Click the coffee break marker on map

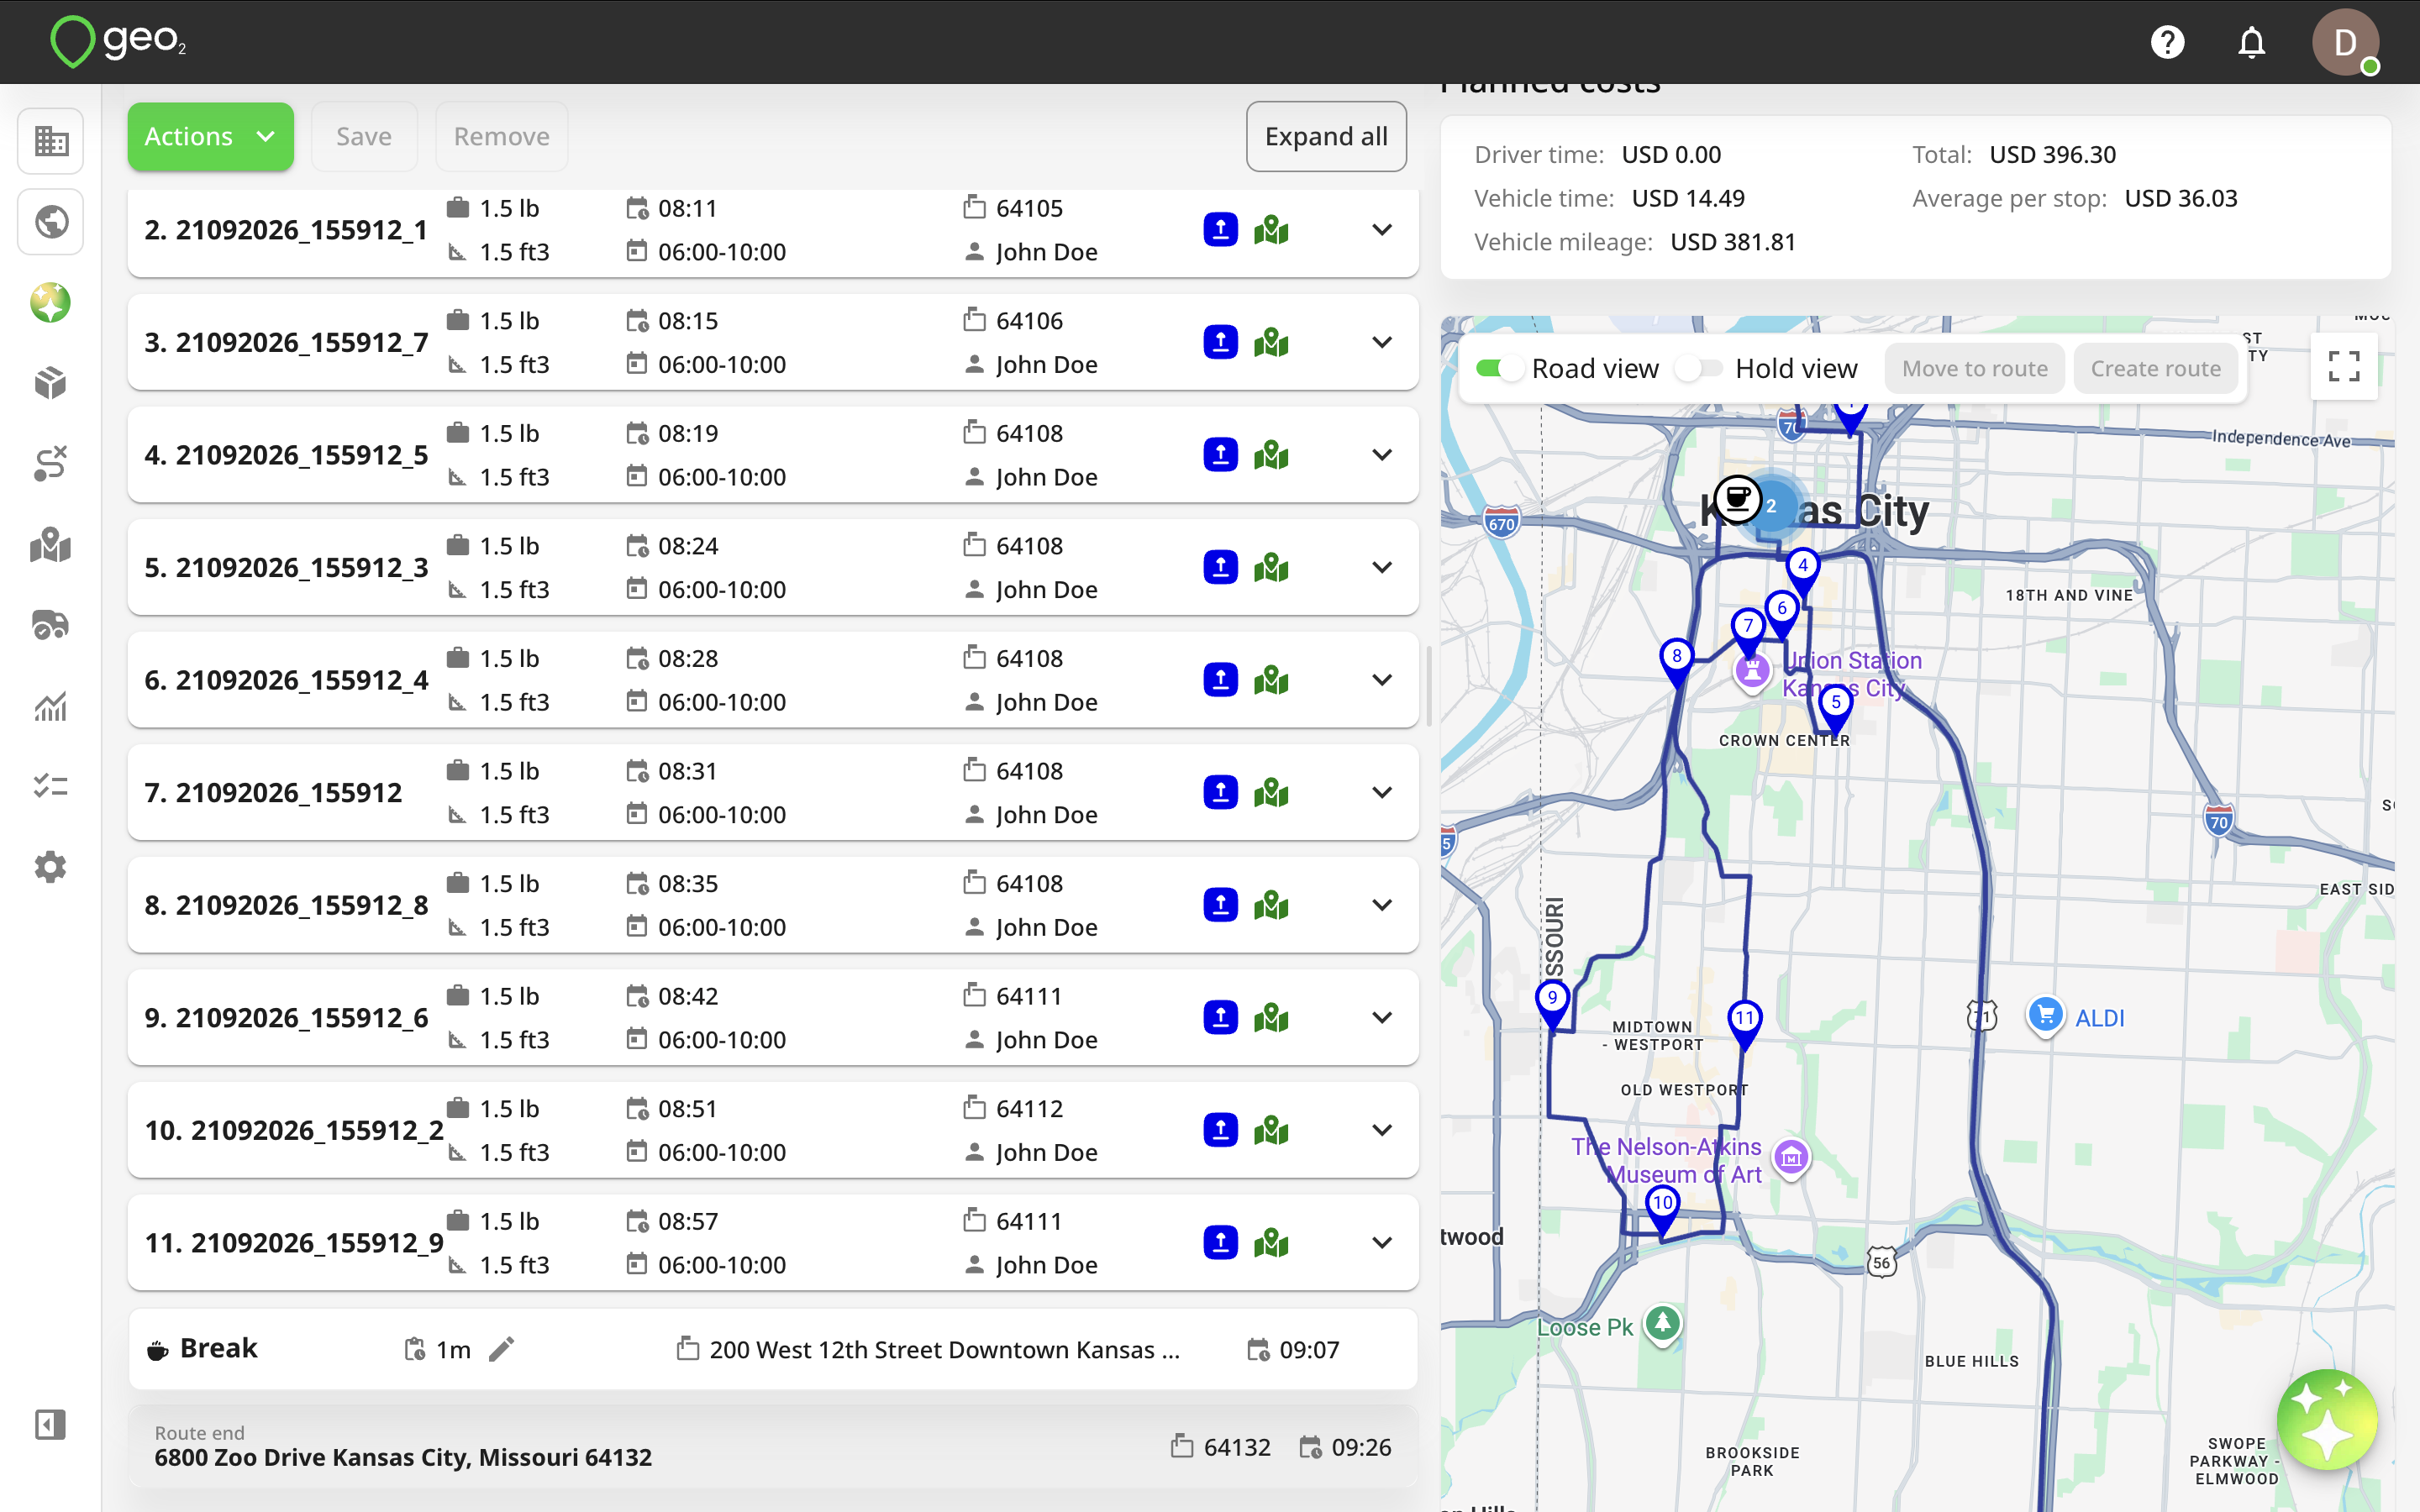click(1738, 497)
